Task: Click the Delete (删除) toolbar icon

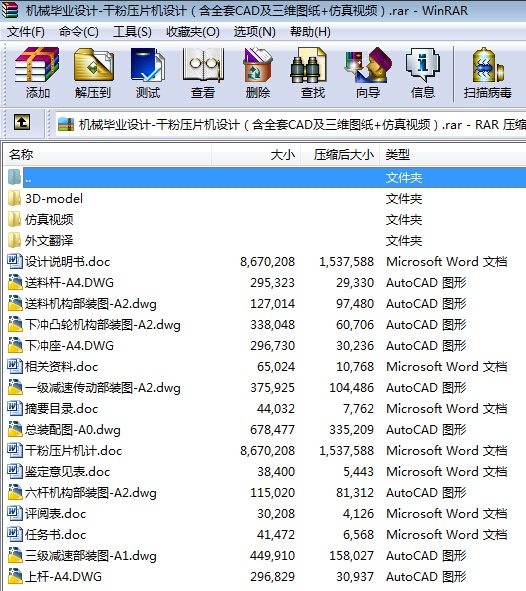Action: tap(258, 64)
